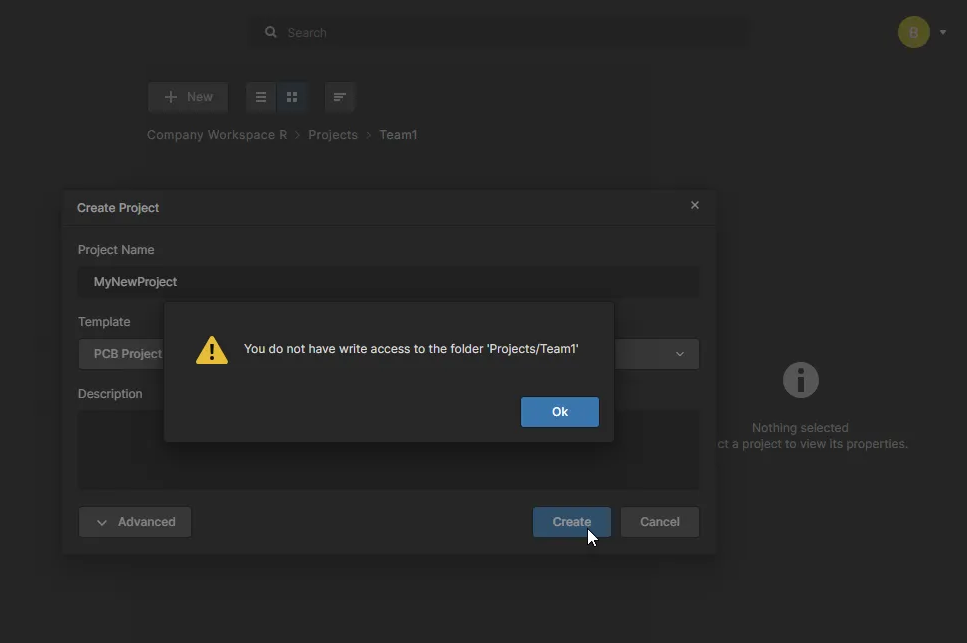Click the Search field at top

pos(500,32)
